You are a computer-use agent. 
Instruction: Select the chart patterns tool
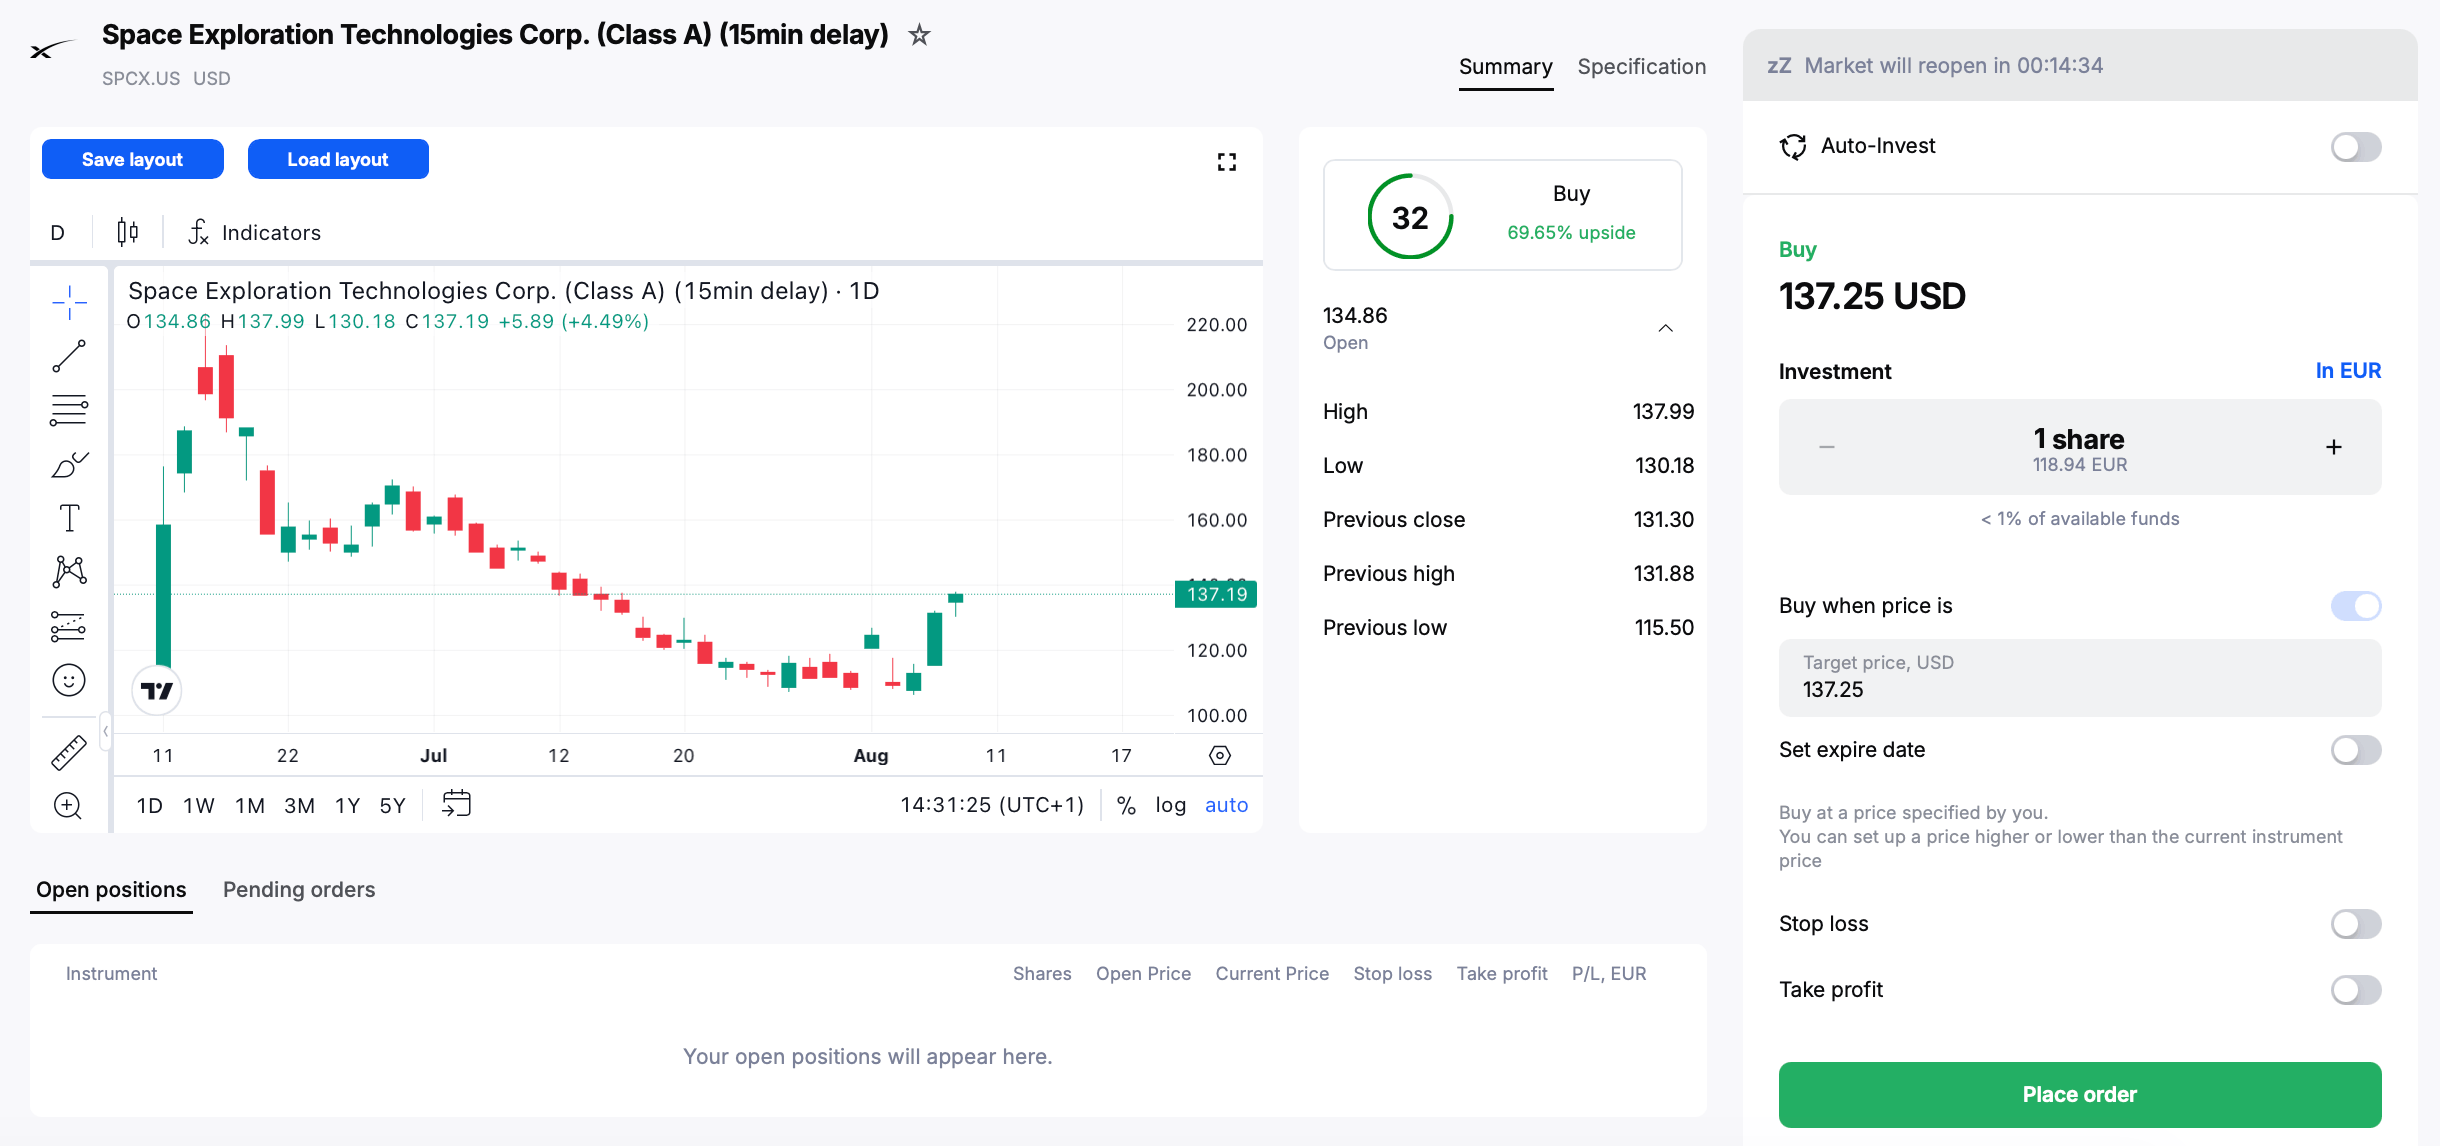pyautogui.click(x=69, y=572)
